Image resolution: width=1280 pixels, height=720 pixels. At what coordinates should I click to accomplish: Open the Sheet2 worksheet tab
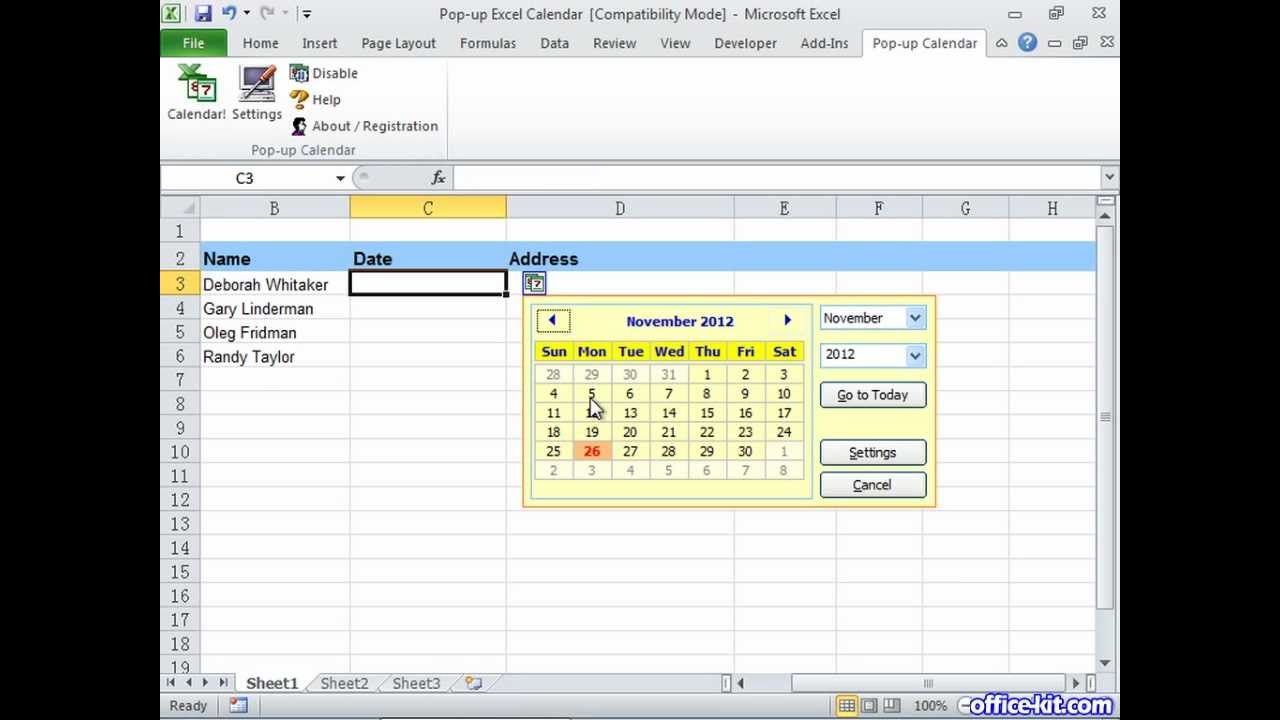point(344,684)
